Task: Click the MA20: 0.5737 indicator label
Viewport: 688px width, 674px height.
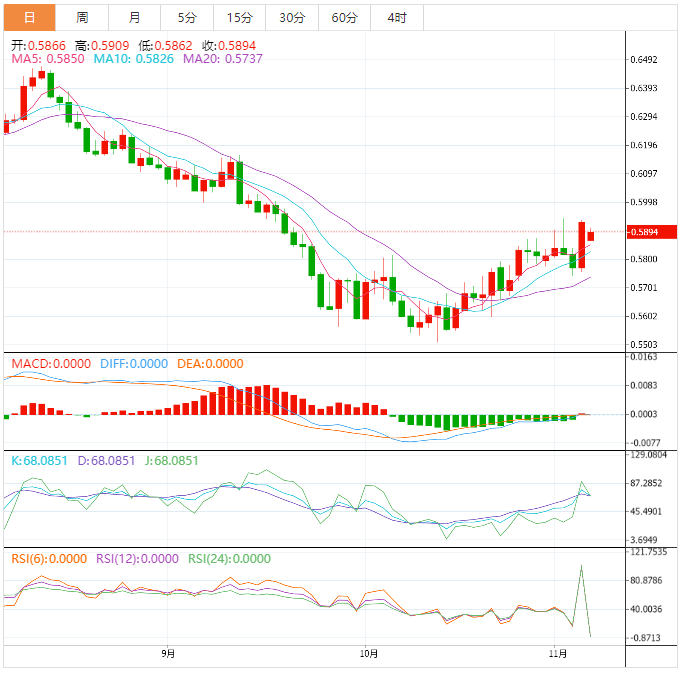Action: click(223, 59)
